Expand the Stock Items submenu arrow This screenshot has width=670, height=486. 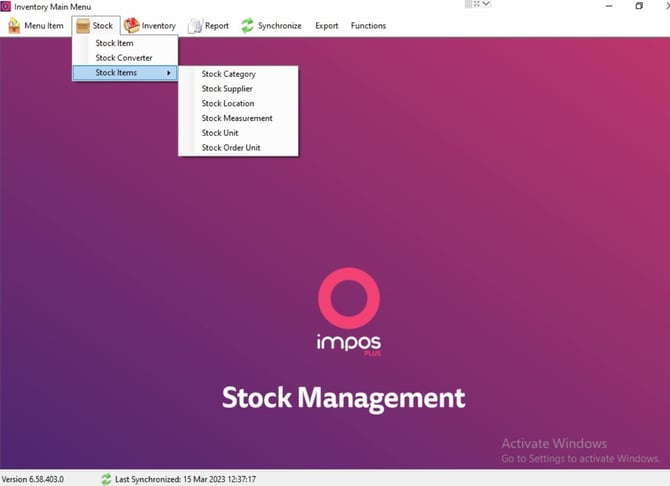coord(169,73)
